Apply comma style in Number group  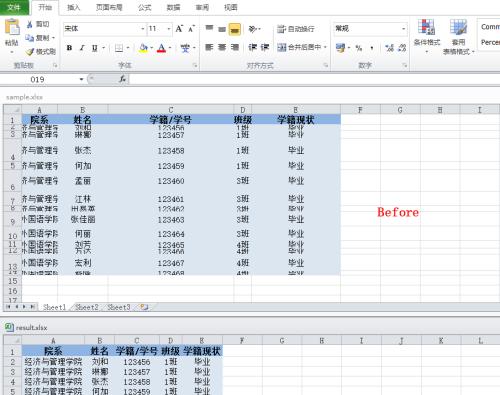372,48
